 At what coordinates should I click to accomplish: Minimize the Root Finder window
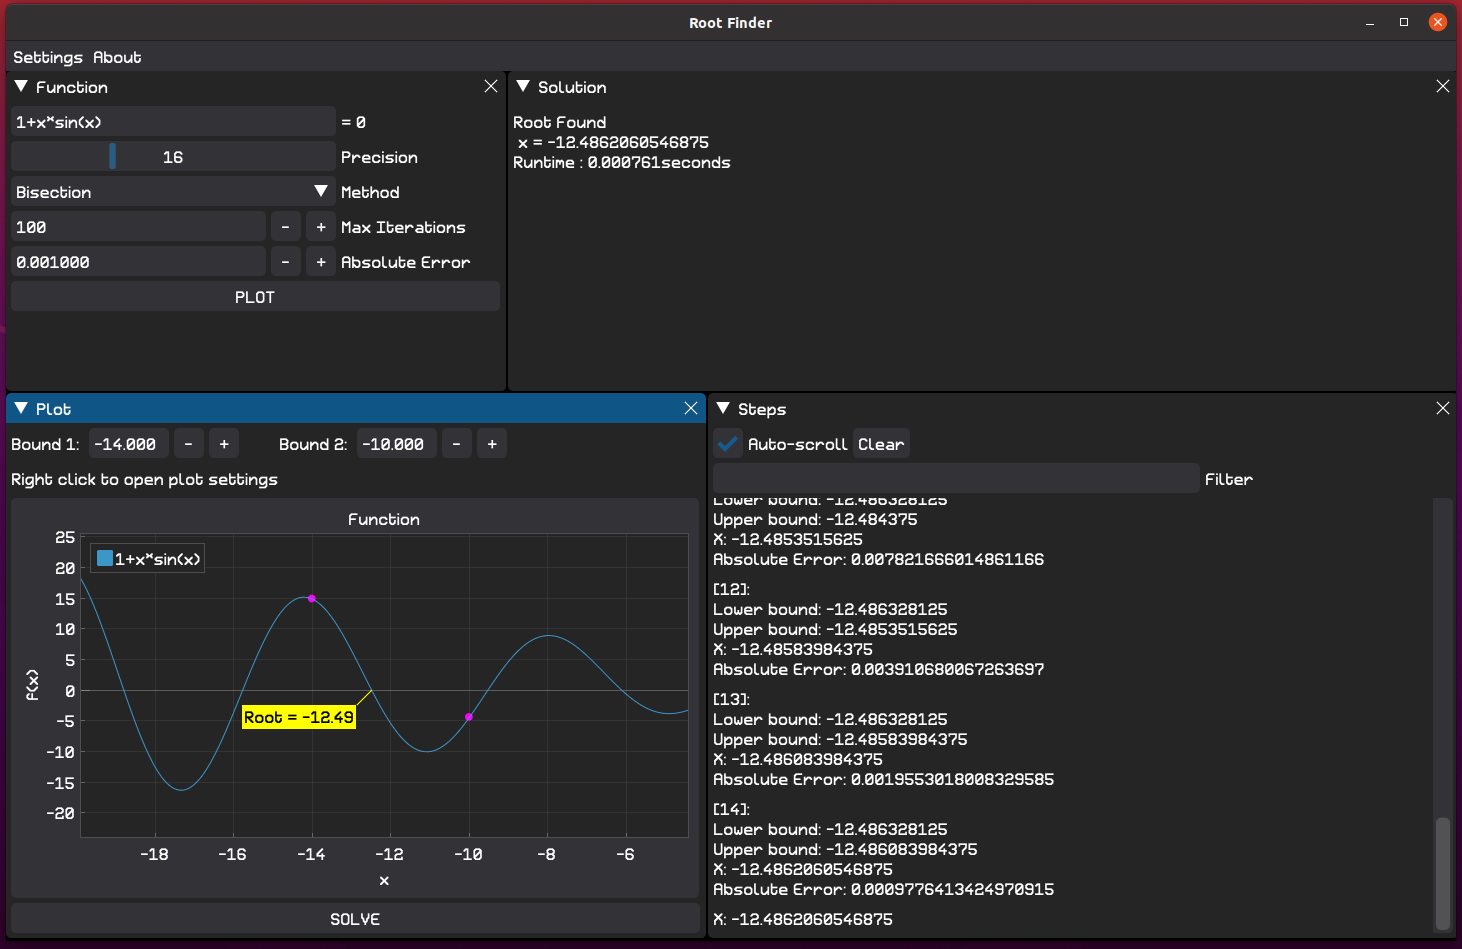click(x=1370, y=22)
